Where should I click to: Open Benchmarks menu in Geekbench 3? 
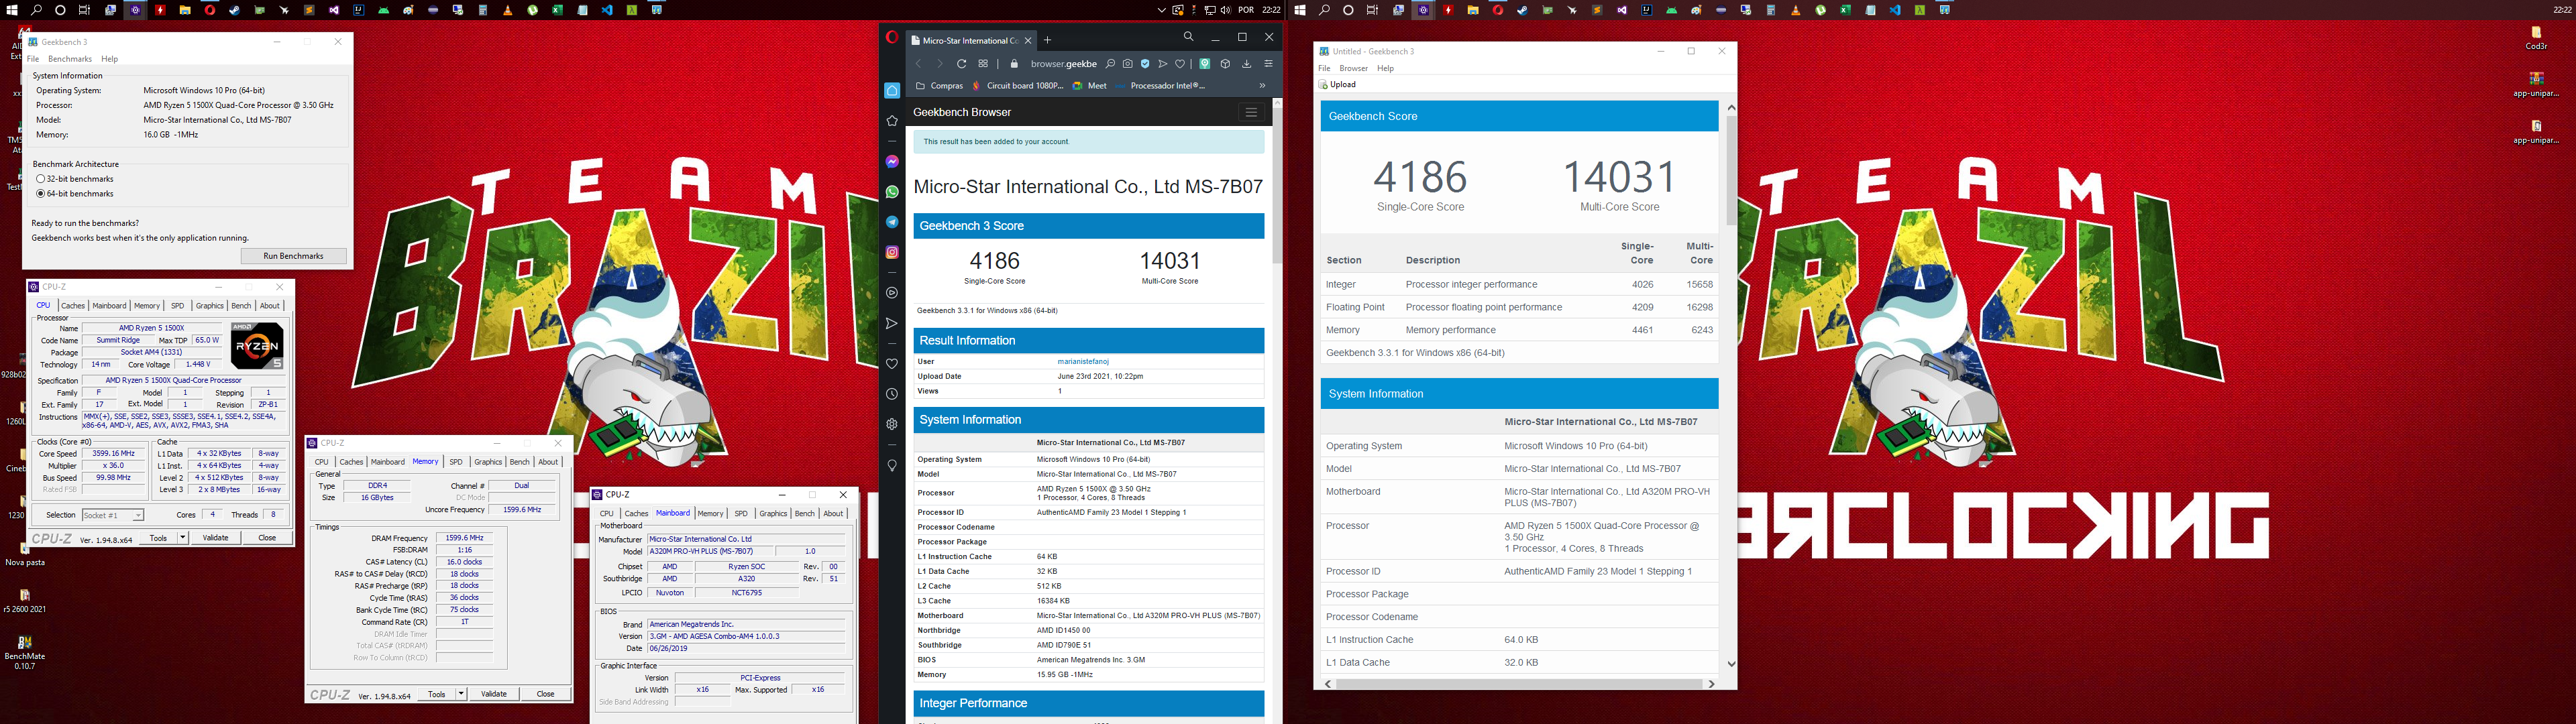coord(70,59)
